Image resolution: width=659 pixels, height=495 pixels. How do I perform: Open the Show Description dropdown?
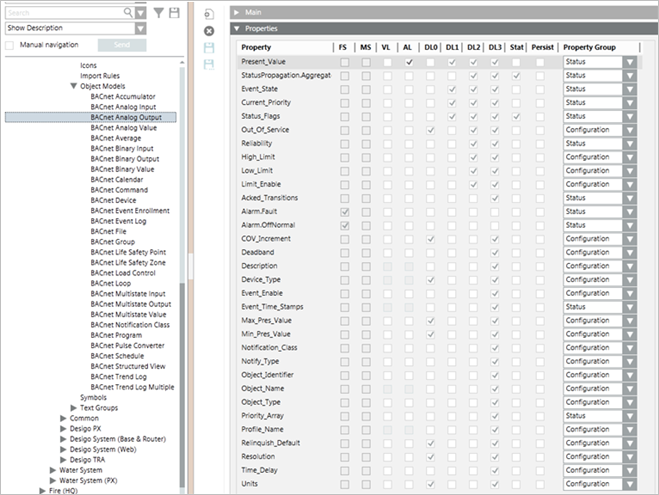point(74,28)
